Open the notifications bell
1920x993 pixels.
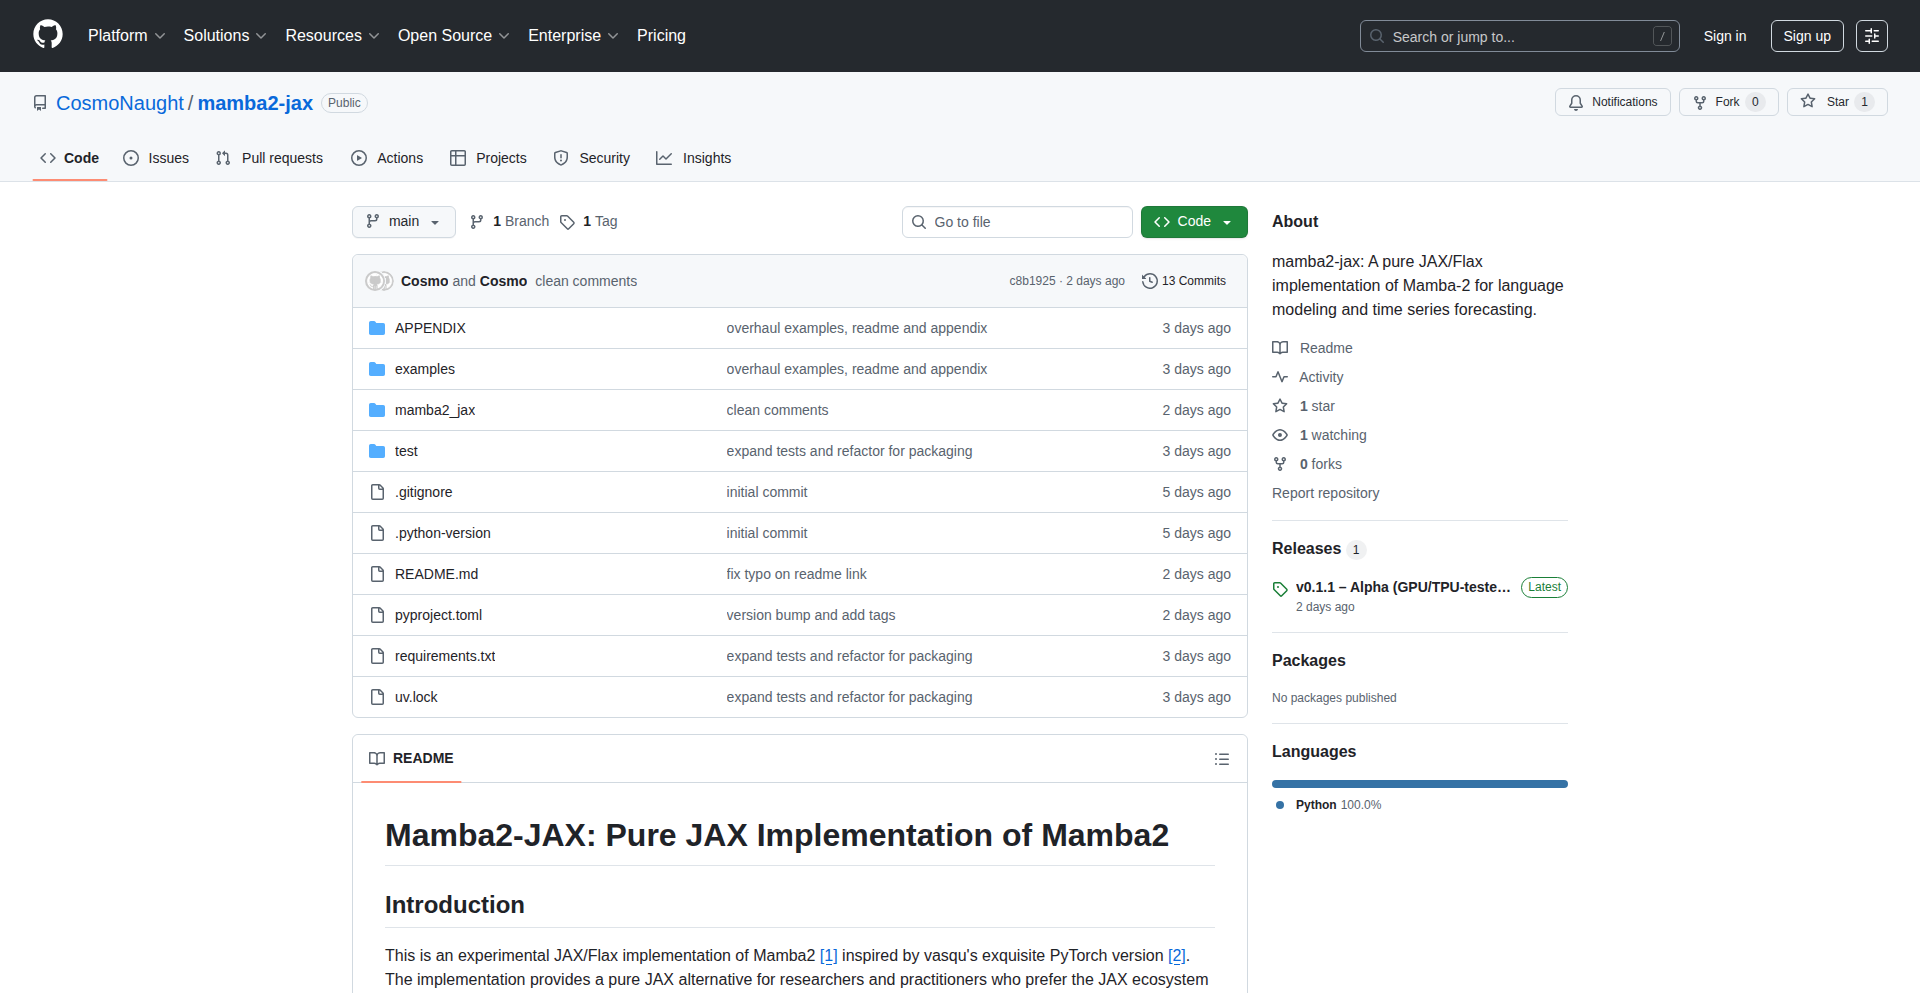[x=1576, y=102]
